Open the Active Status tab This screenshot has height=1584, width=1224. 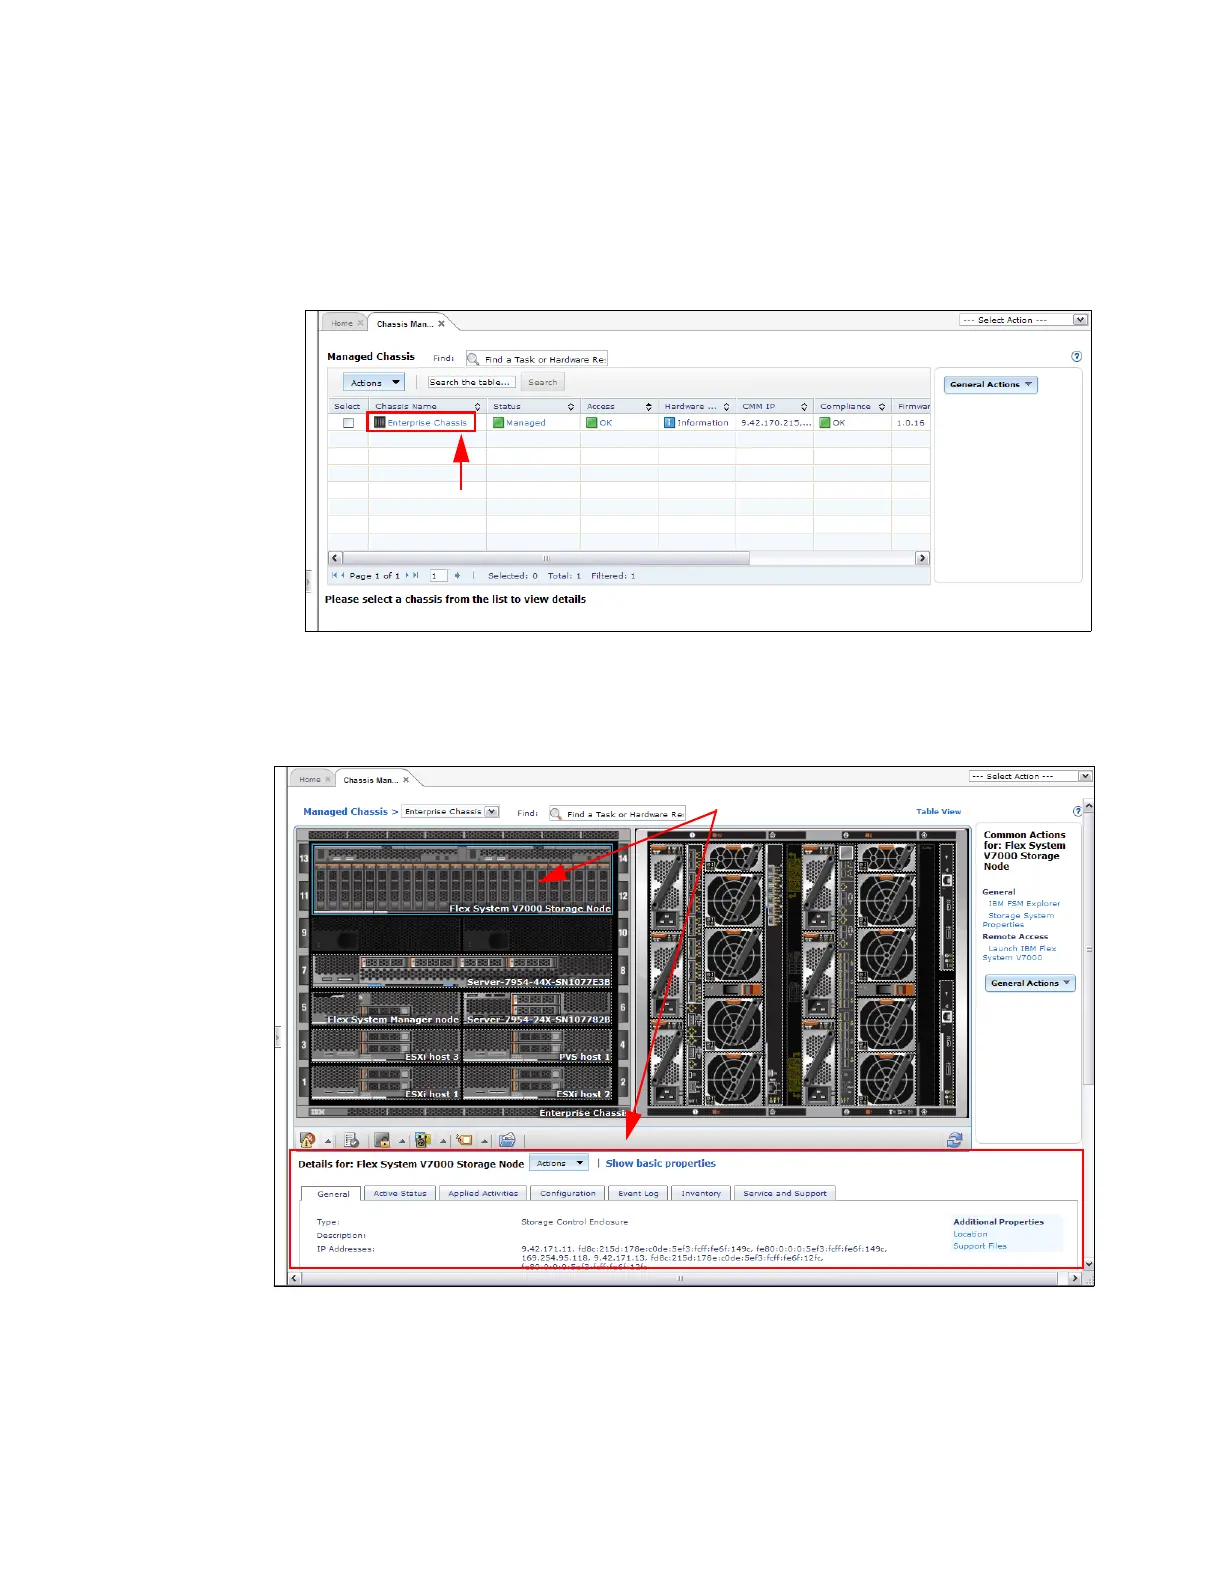pyautogui.click(x=400, y=1193)
